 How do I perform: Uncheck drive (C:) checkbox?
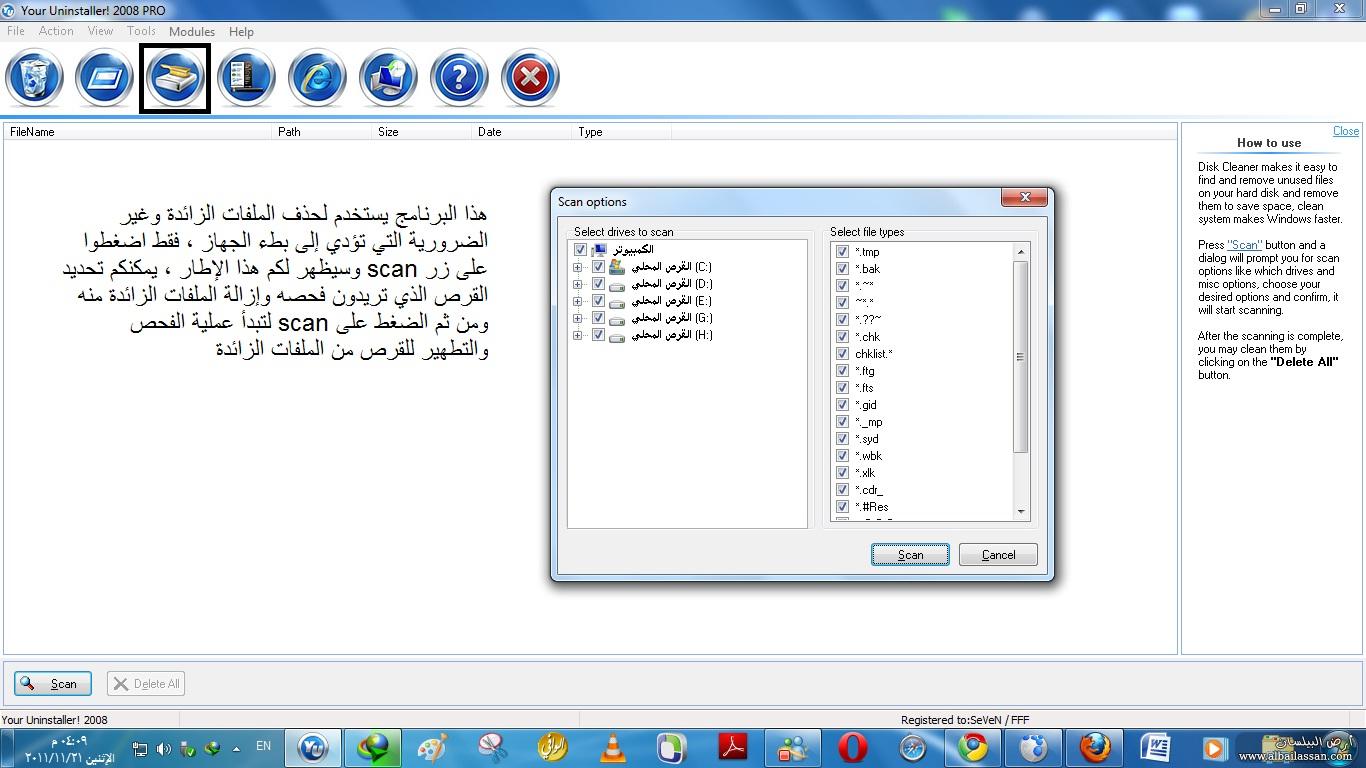tap(598, 267)
